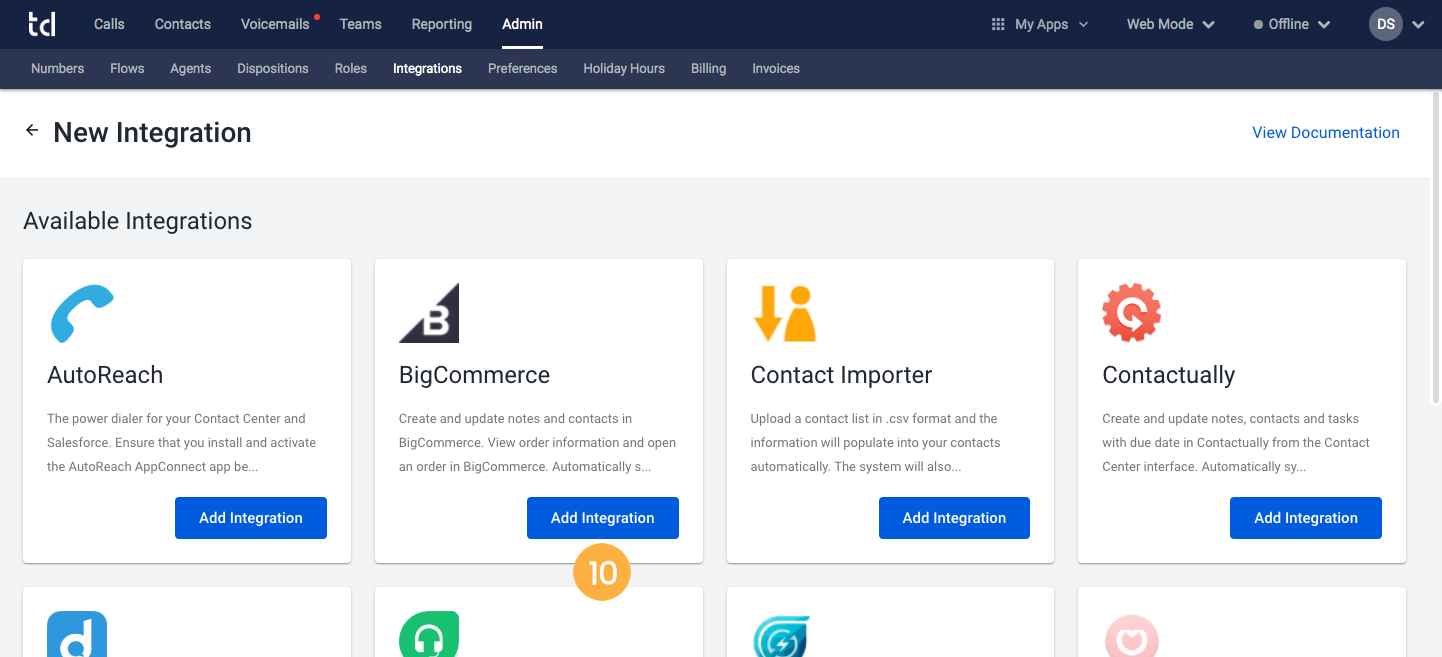Screen dimensions: 1442x657
Task: Select the Integrations sub-tab
Action: (427, 68)
